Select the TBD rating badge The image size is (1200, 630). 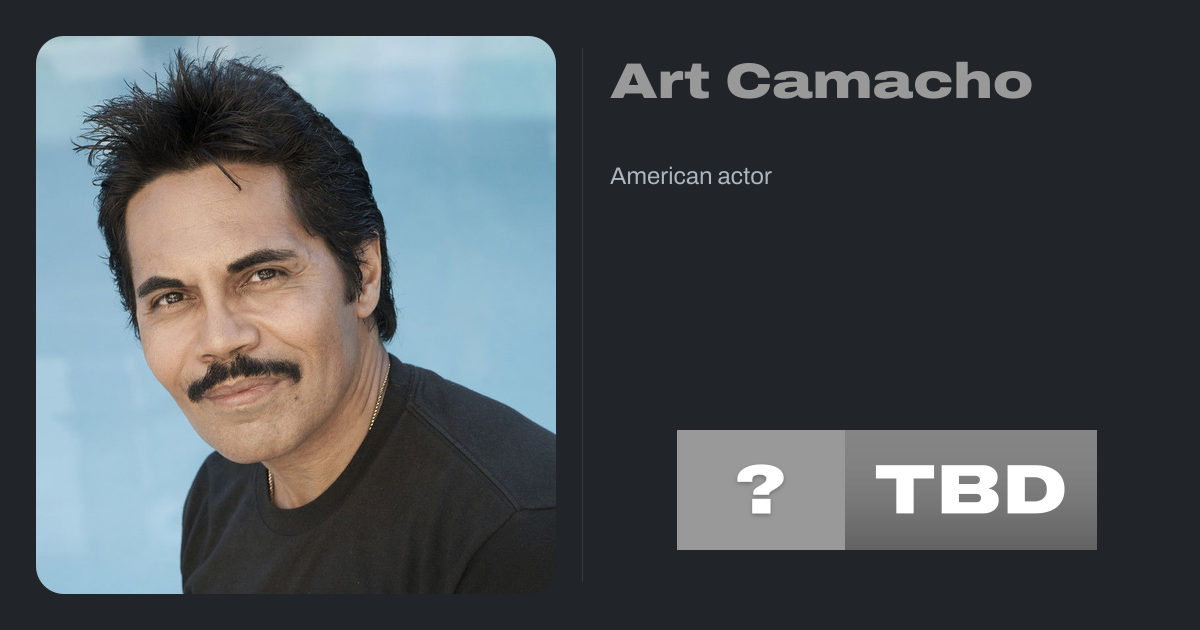(971, 490)
